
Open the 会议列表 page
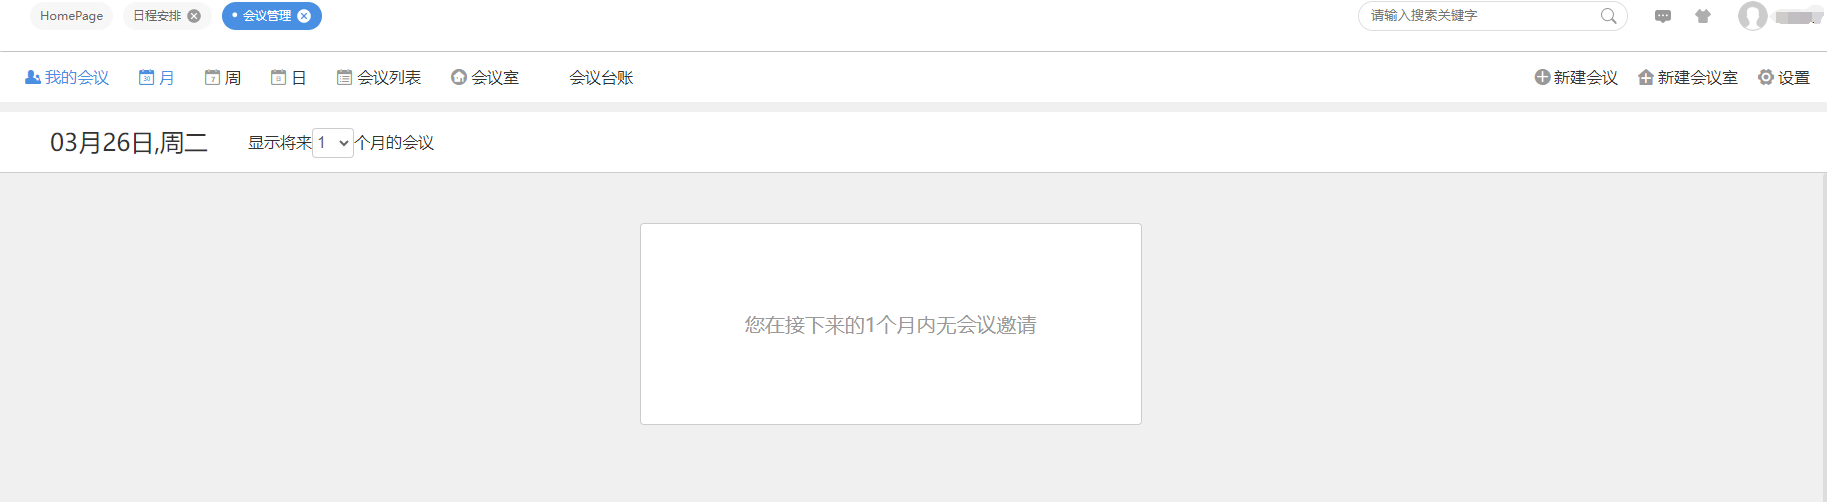[378, 77]
